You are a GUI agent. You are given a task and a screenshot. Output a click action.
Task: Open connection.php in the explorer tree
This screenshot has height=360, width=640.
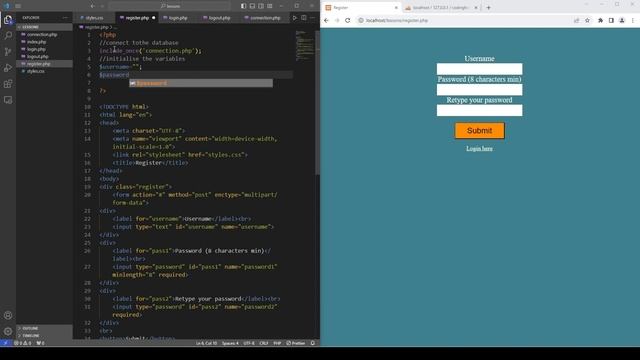tap(44, 35)
